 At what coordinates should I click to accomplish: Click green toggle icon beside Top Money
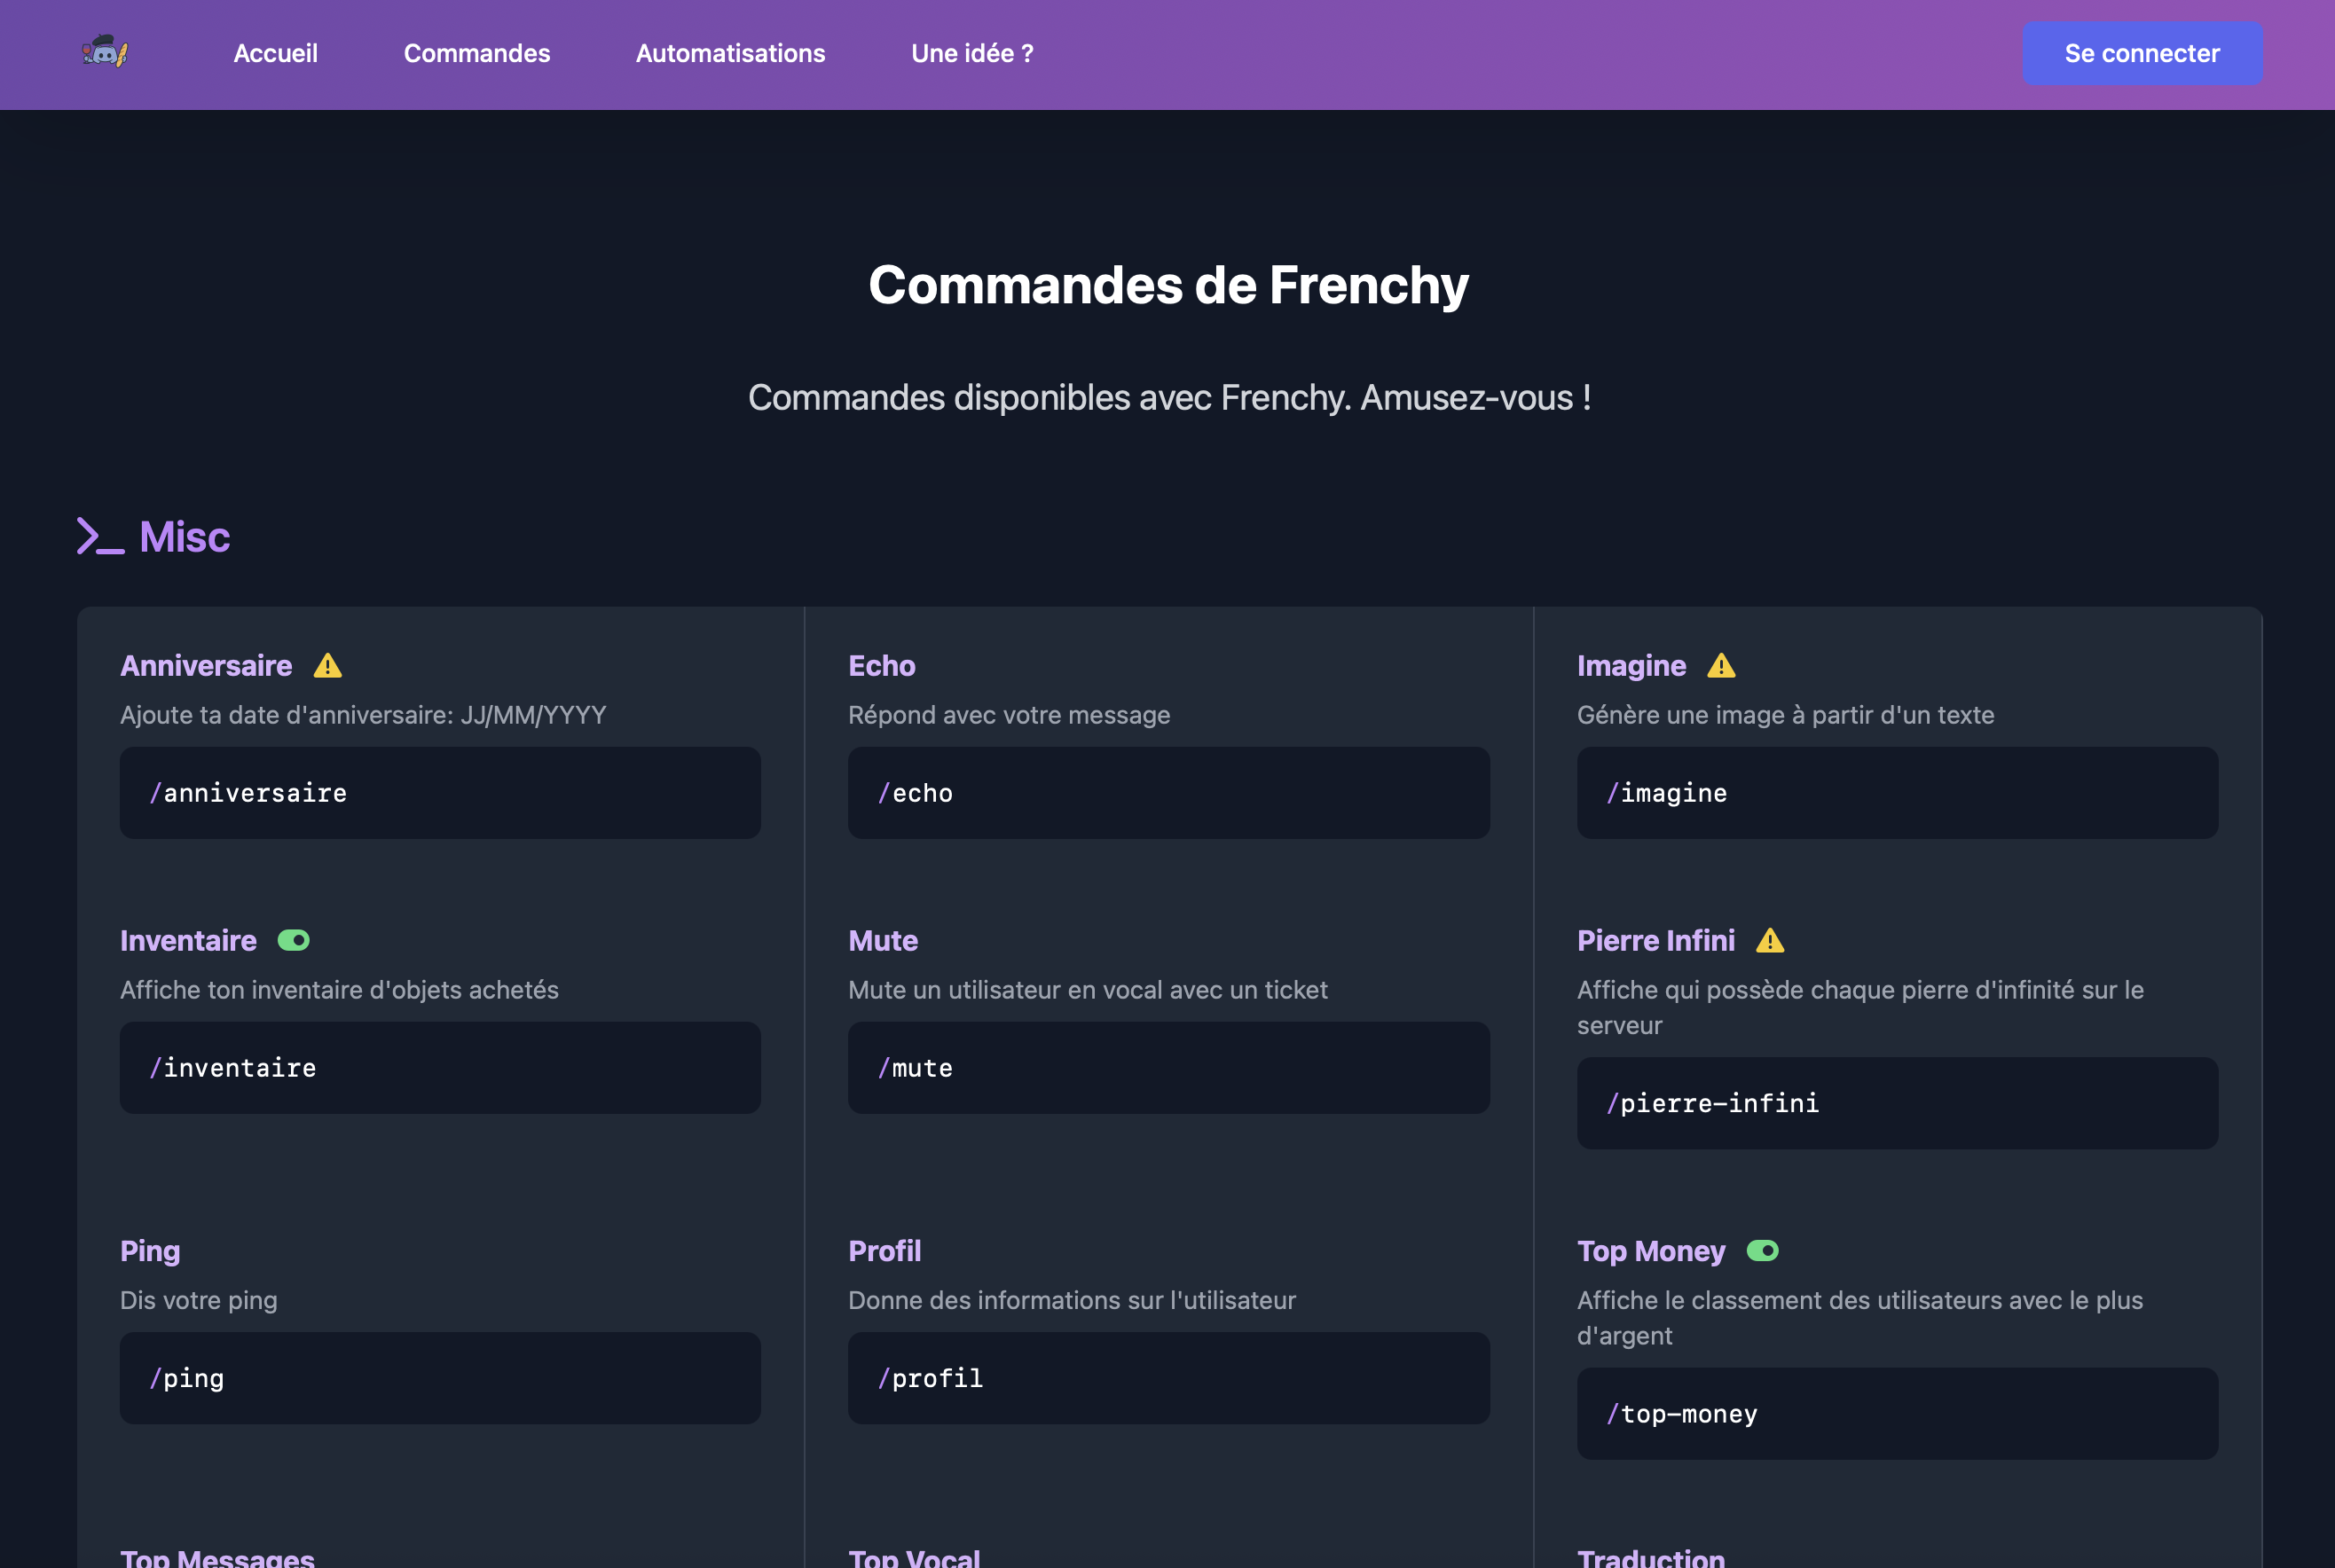[1762, 1251]
